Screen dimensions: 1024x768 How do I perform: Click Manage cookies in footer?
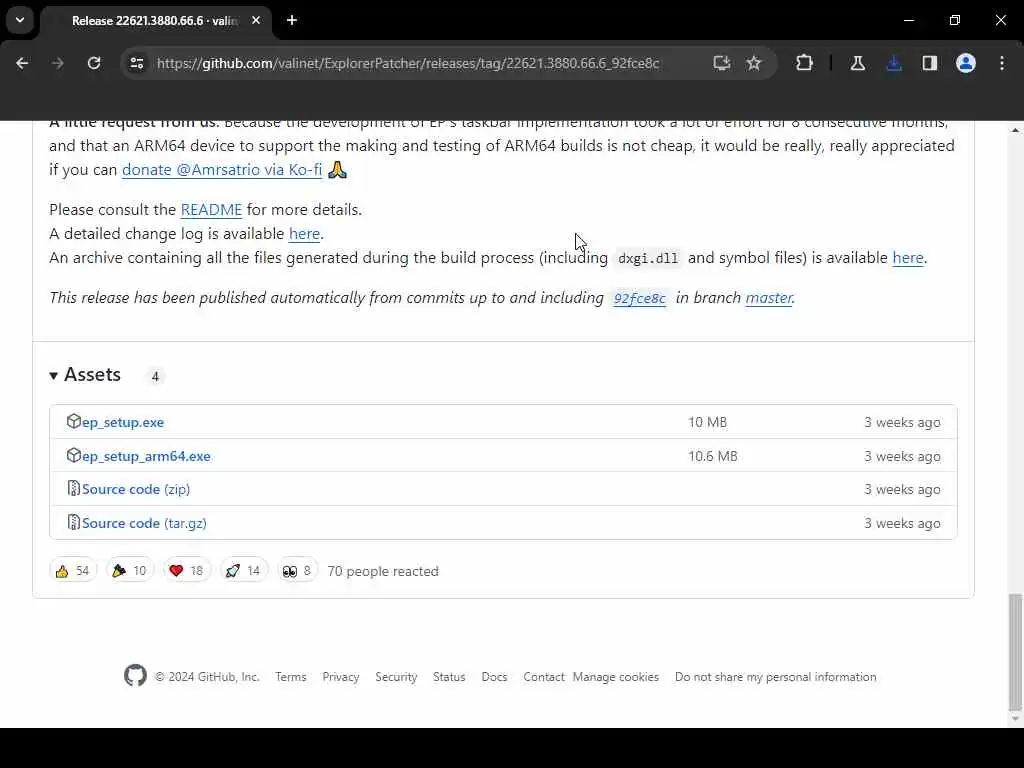(616, 677)
